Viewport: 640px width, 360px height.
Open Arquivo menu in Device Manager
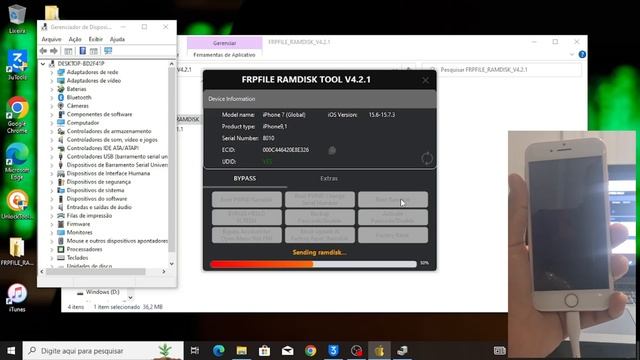click(51, 39)
